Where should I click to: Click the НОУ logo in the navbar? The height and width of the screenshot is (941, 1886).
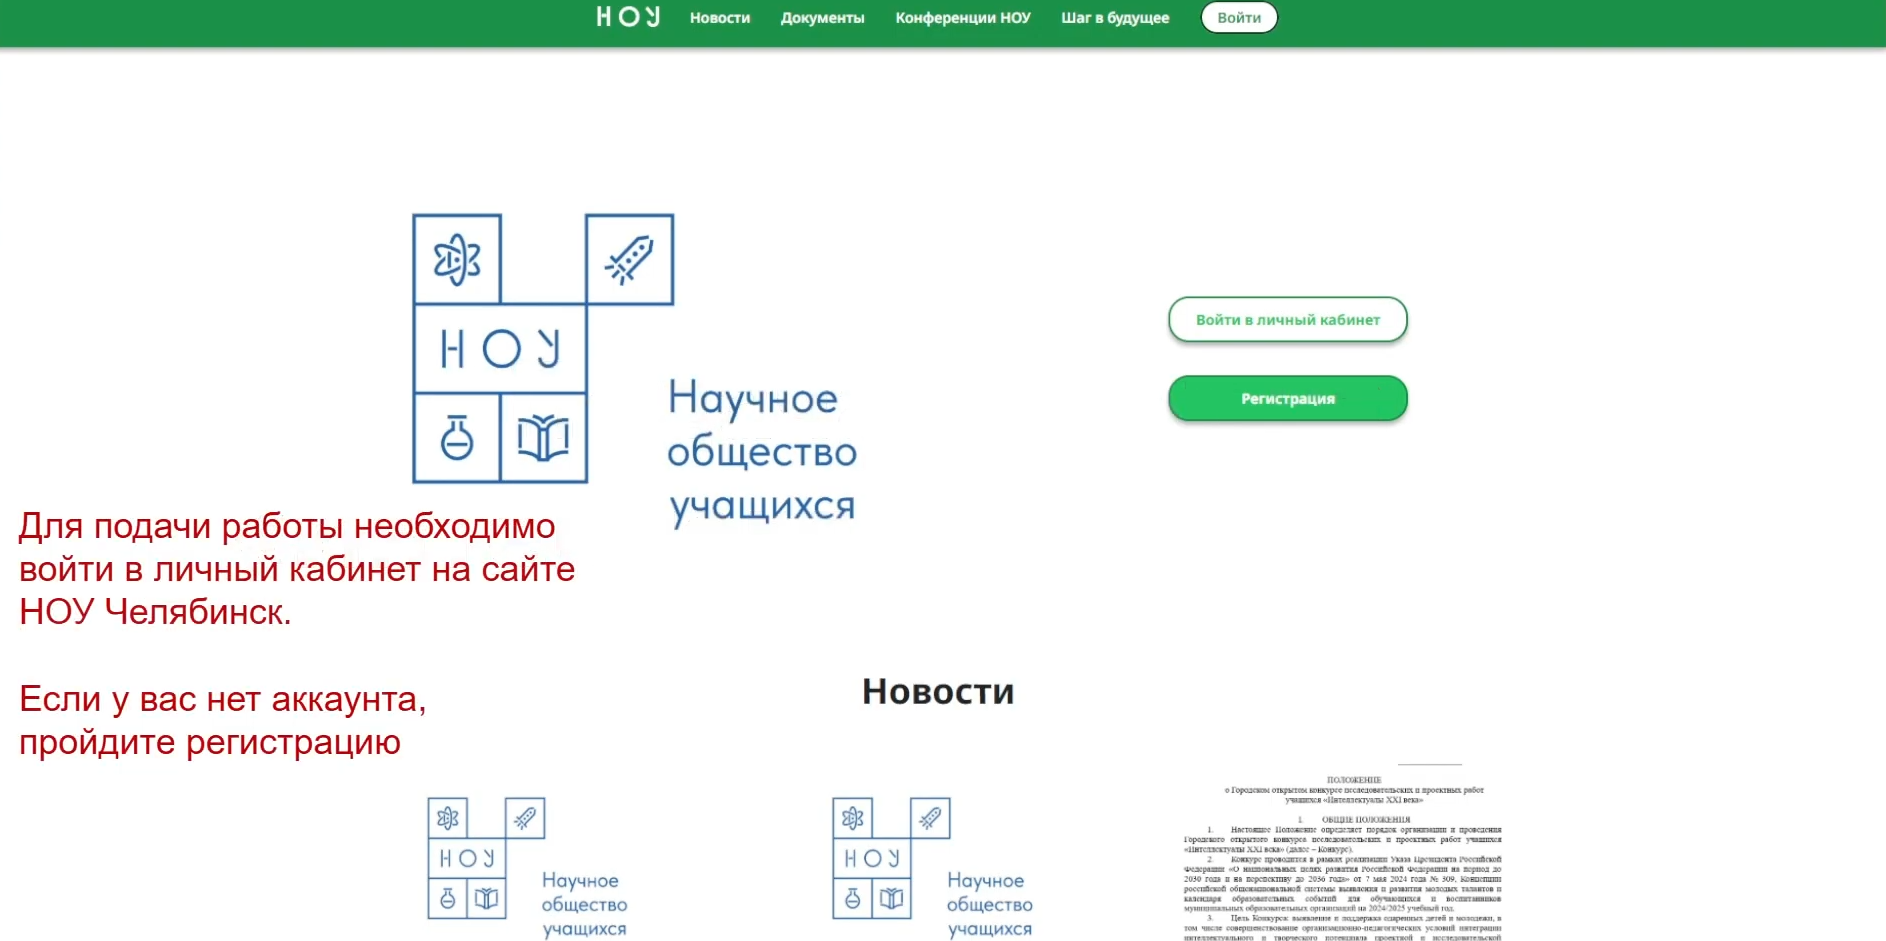(x=628, y=17)
